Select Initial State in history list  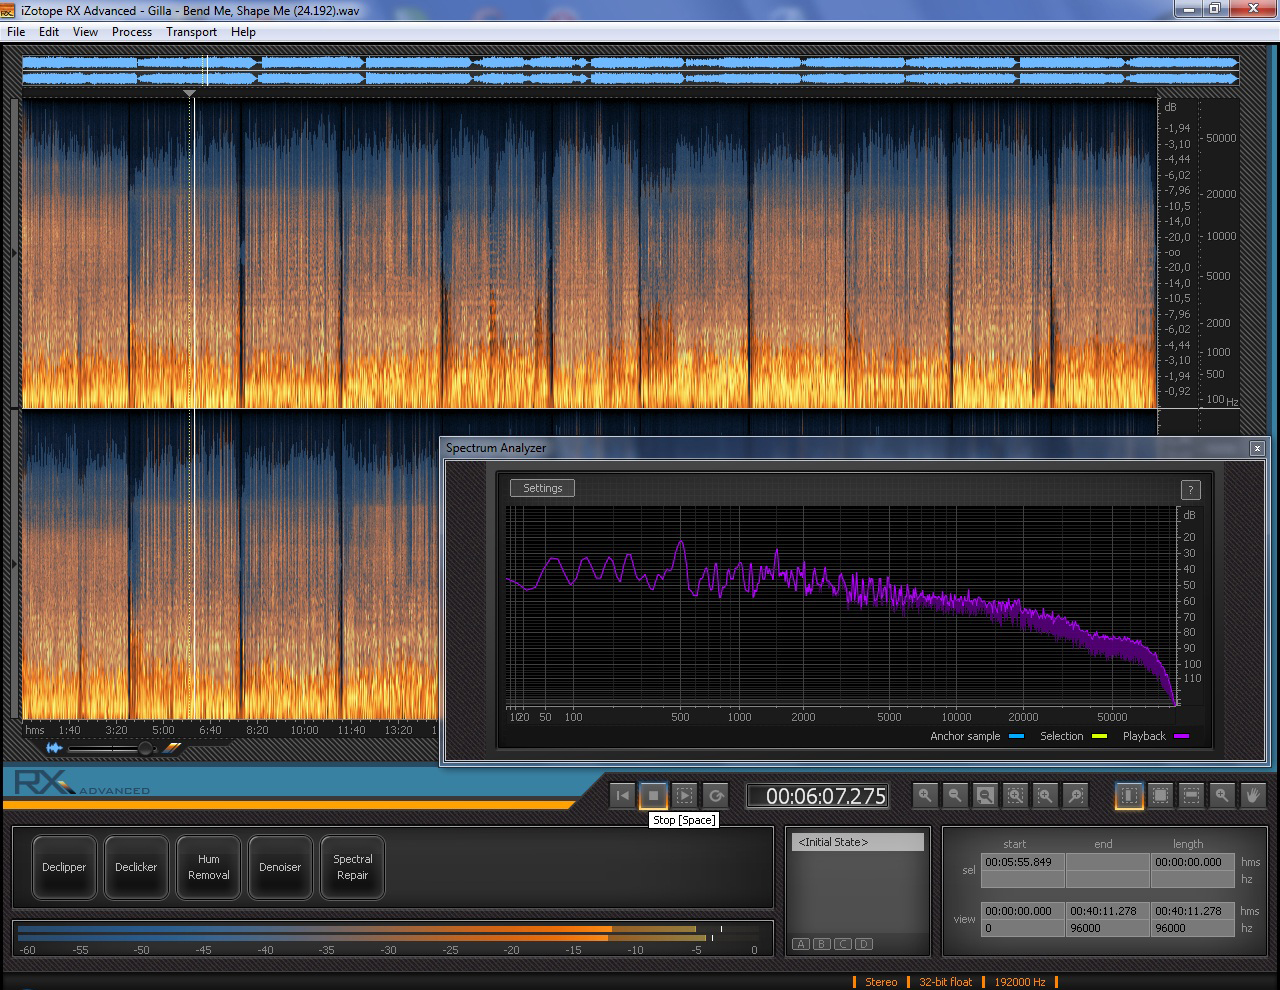pos(858,842)
